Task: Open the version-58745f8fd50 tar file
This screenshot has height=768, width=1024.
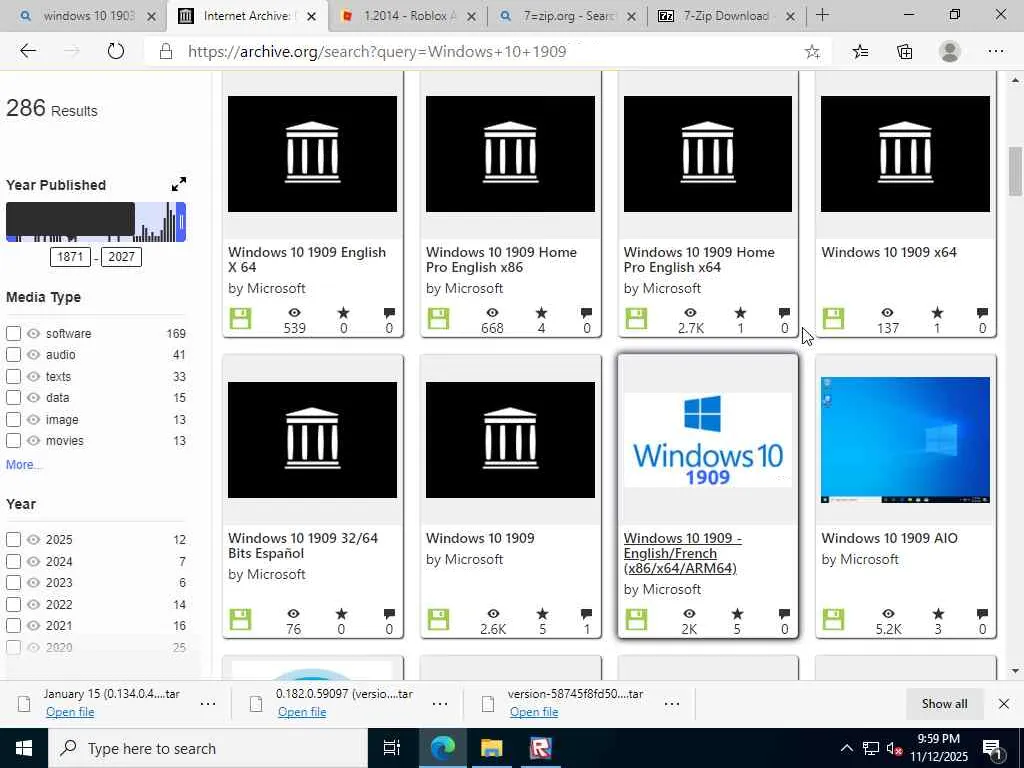Action: point(534,712)
